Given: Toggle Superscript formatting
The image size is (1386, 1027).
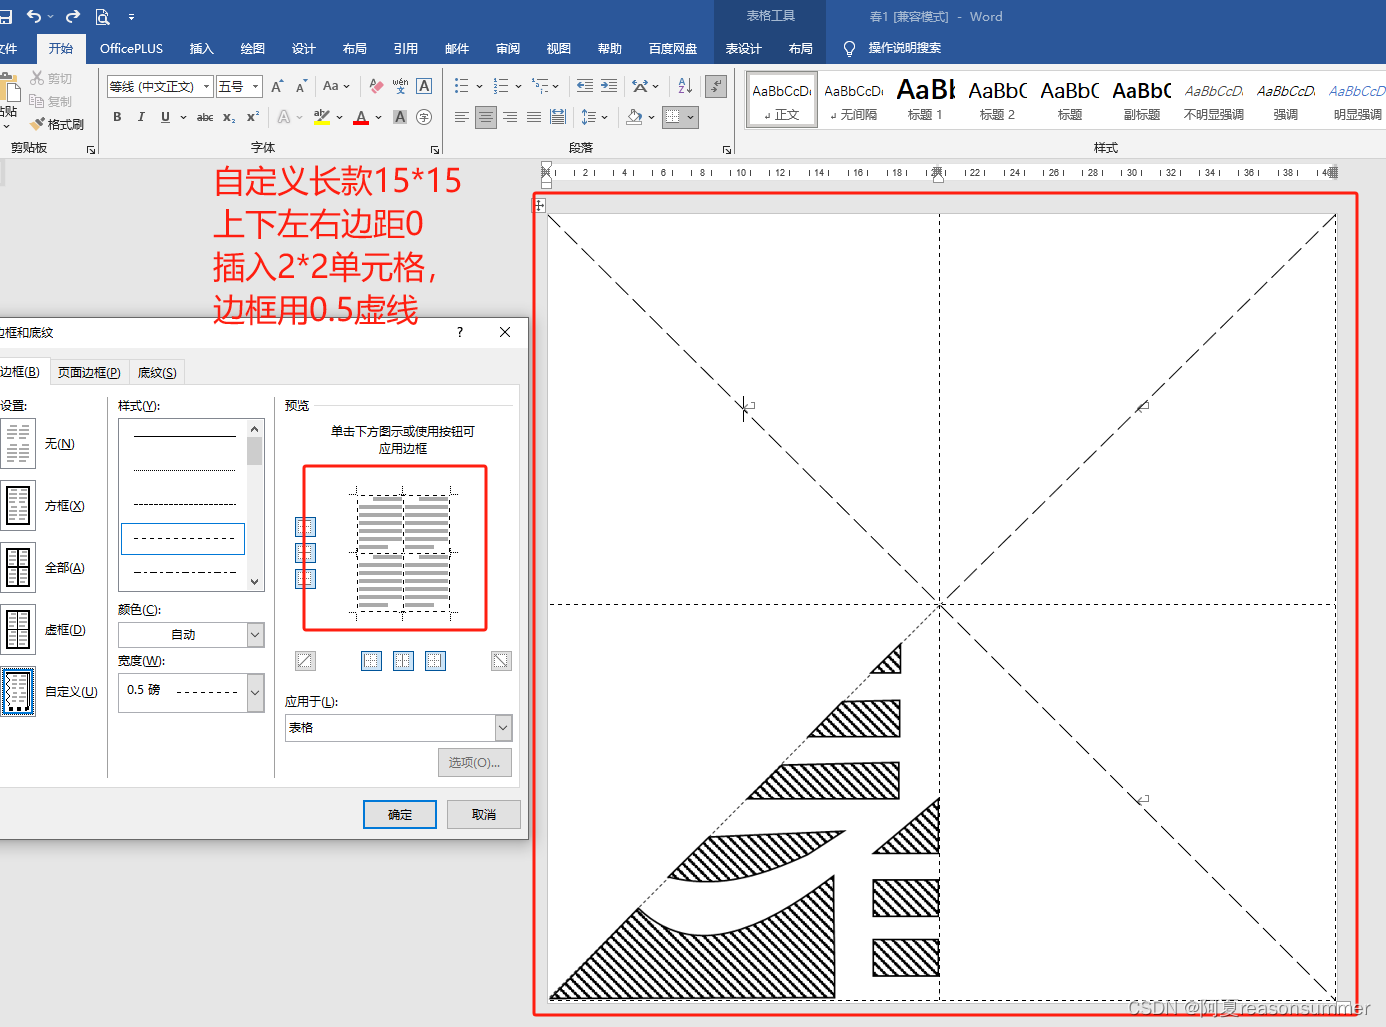Looking at the screenshot, I should (x=253, y=117).
